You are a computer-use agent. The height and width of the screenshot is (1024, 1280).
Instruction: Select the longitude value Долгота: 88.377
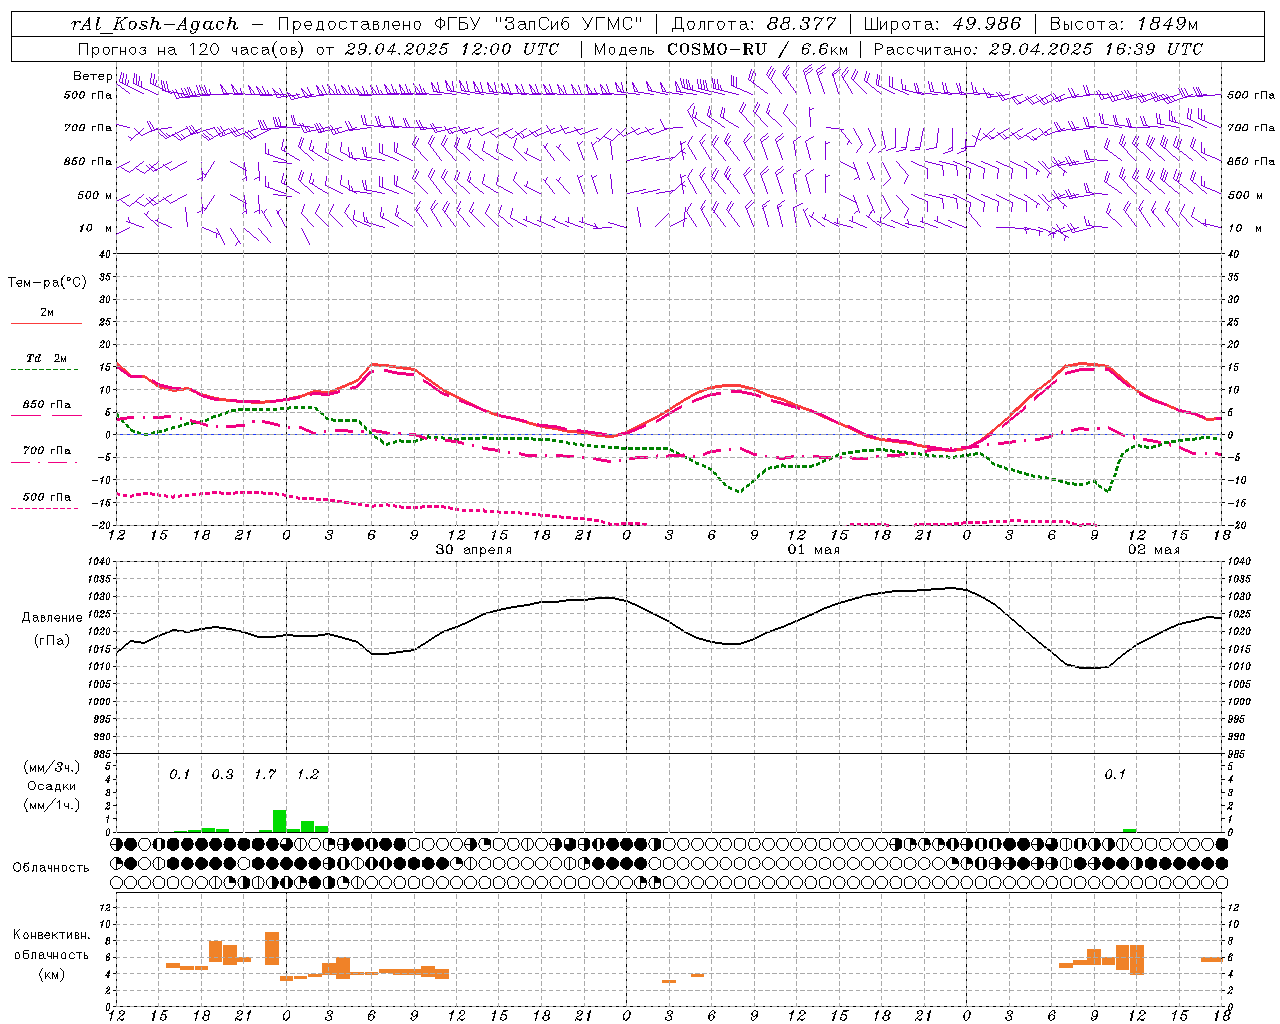[x=754, y=24]
